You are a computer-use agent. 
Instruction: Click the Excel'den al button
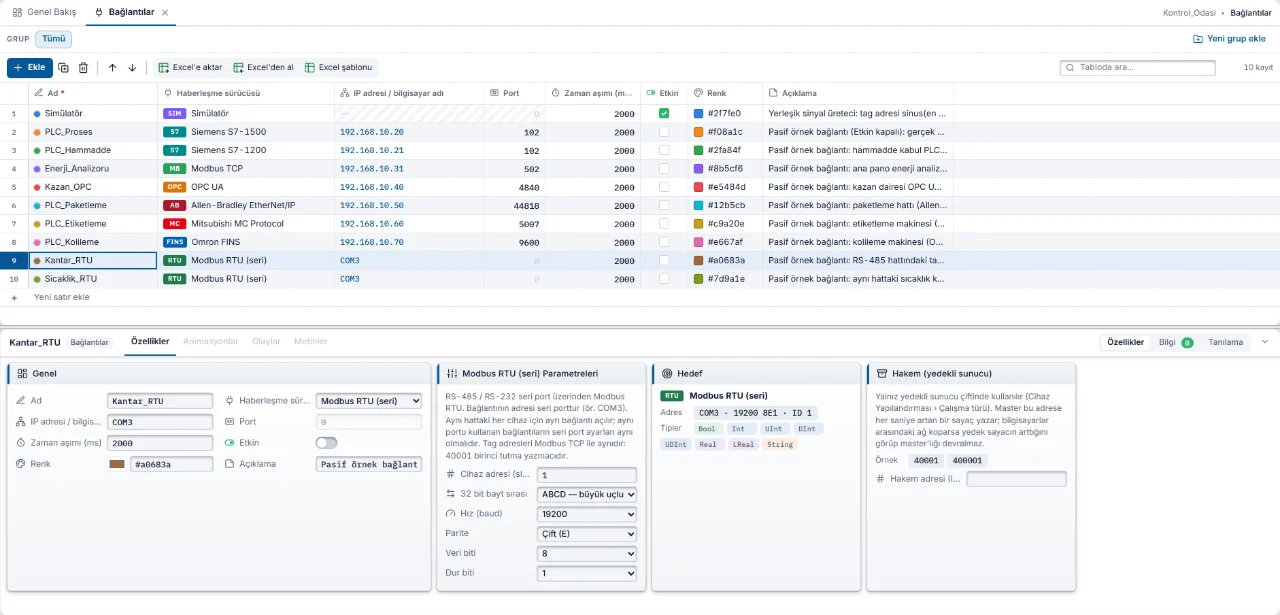pyautogui.click(x=264, y=68)
